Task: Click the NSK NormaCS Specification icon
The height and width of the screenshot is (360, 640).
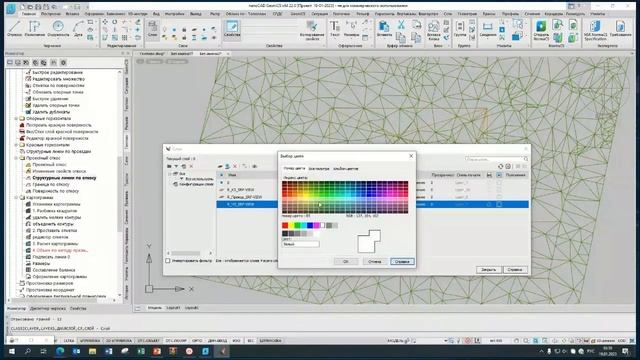Action: pos(595,30)
